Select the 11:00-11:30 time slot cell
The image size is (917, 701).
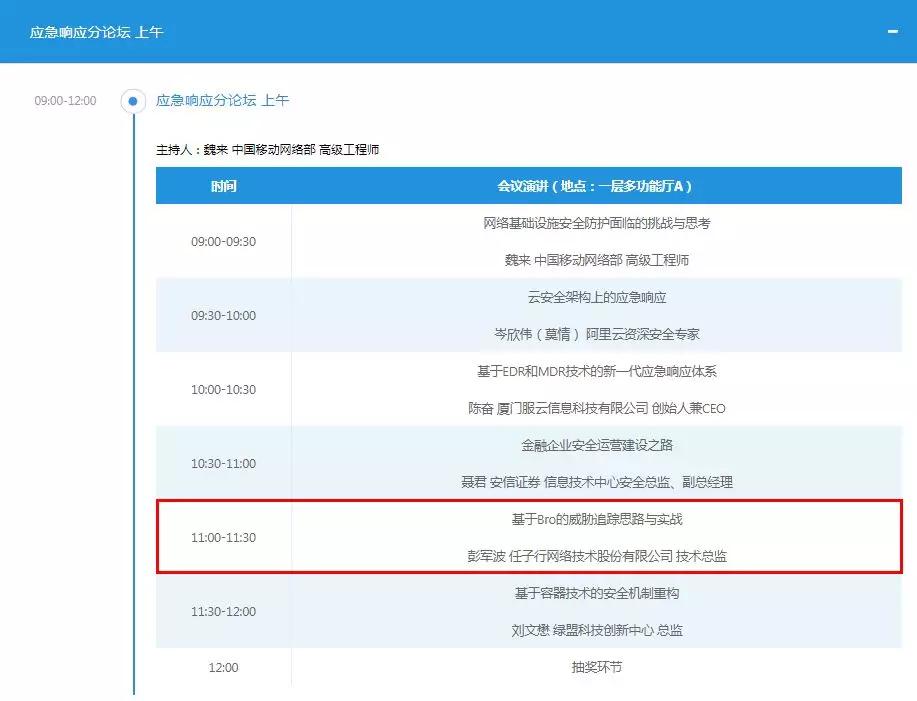click(223, 537)
